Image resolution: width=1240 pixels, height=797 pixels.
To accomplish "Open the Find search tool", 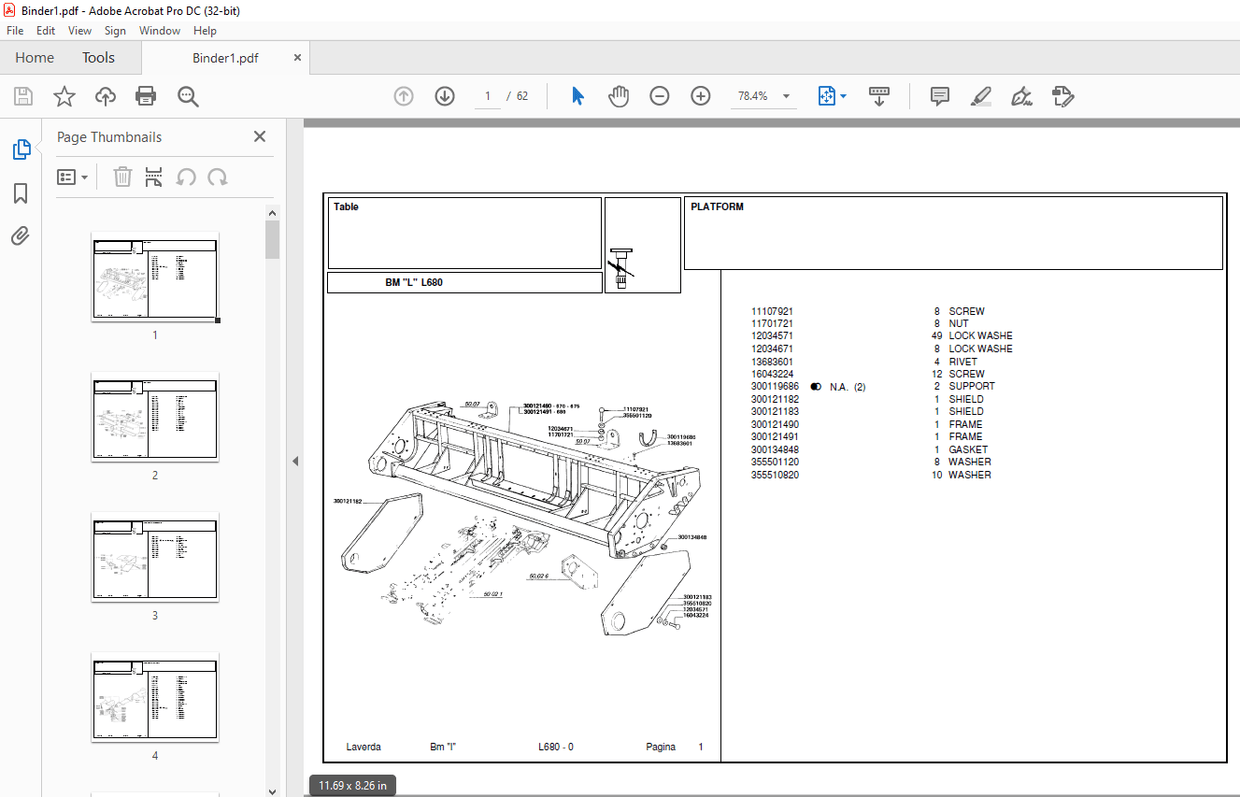I will pyautogui.click(x=186, y=96).
